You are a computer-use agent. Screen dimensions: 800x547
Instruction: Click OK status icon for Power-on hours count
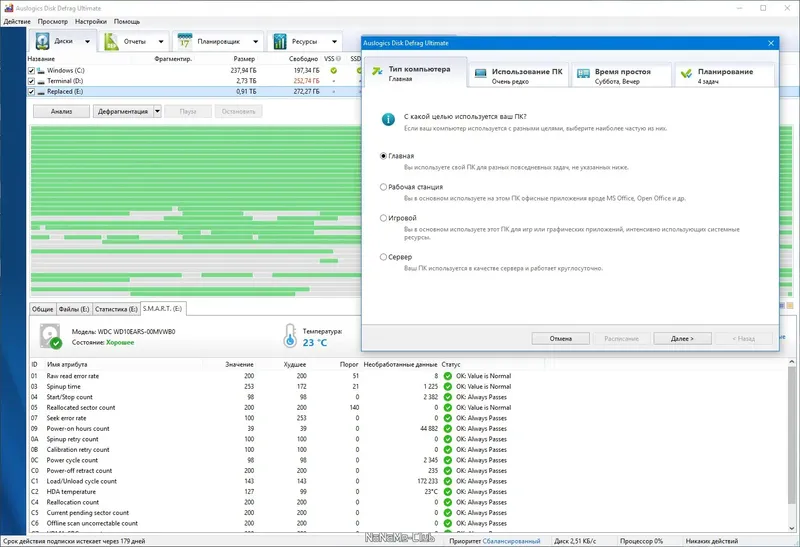pos(447,429)
